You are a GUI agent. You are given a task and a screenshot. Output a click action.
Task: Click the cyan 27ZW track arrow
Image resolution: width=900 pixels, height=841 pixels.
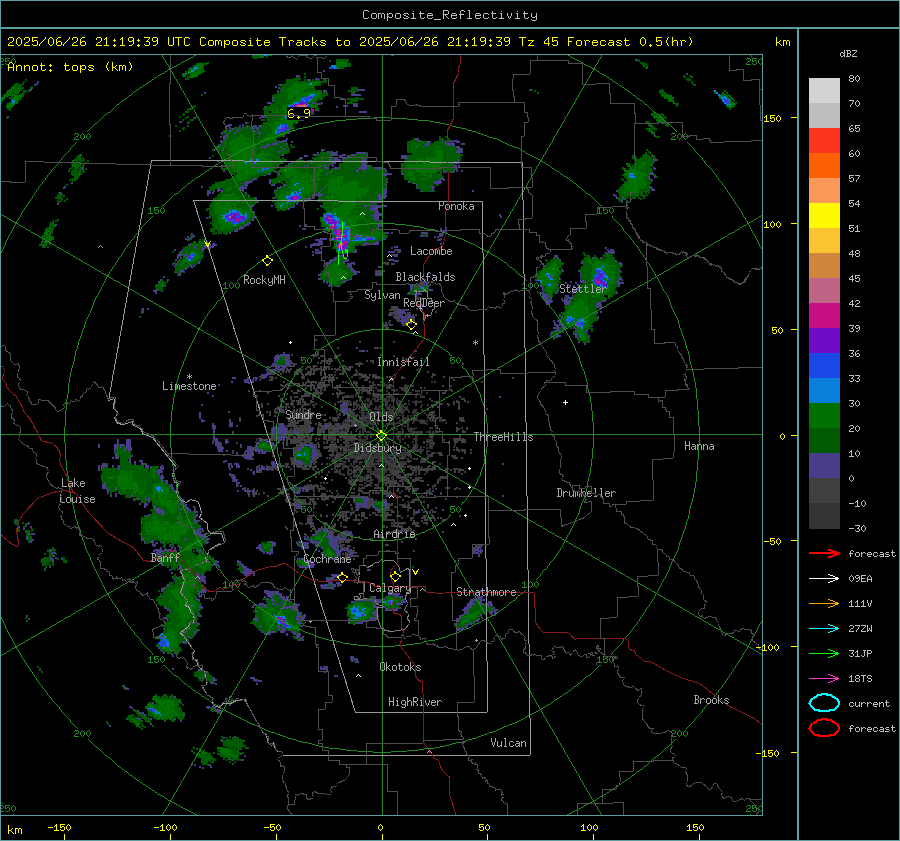coord(824,629)
